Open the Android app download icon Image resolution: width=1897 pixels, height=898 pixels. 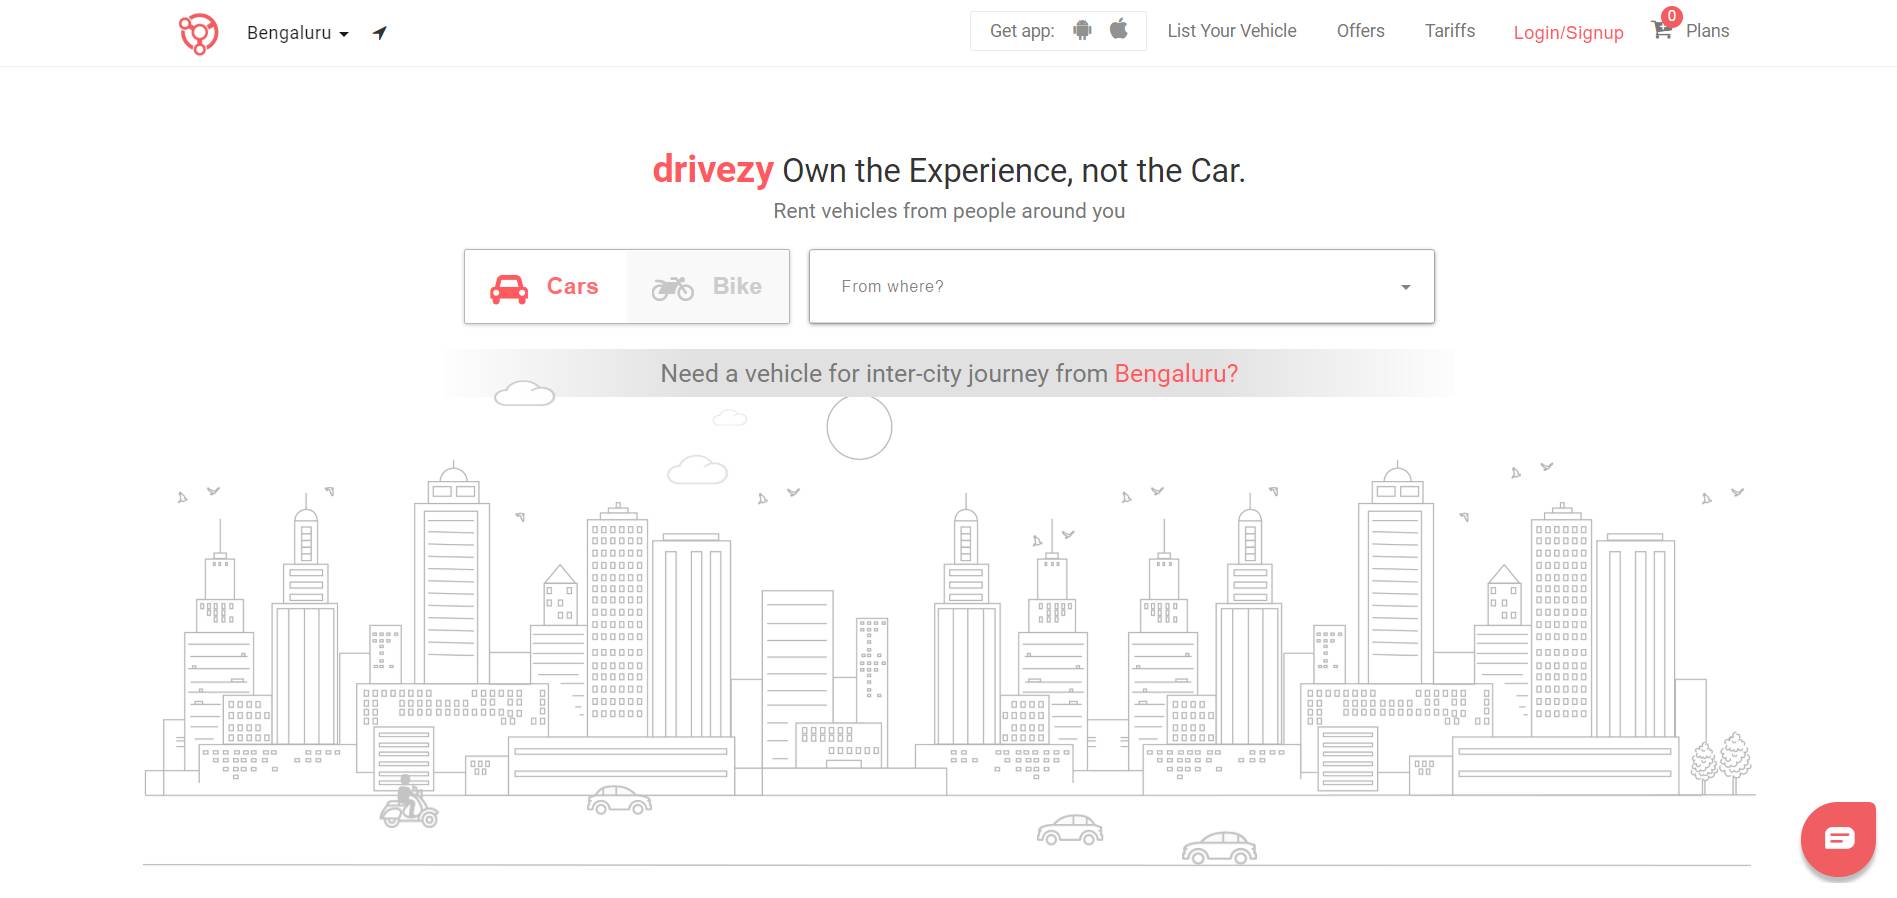point(1082,30)
